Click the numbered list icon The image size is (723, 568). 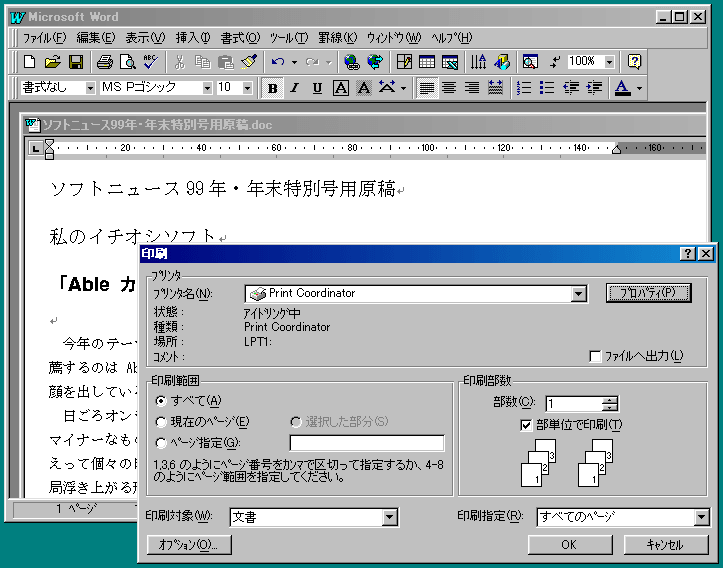[524, 88]
